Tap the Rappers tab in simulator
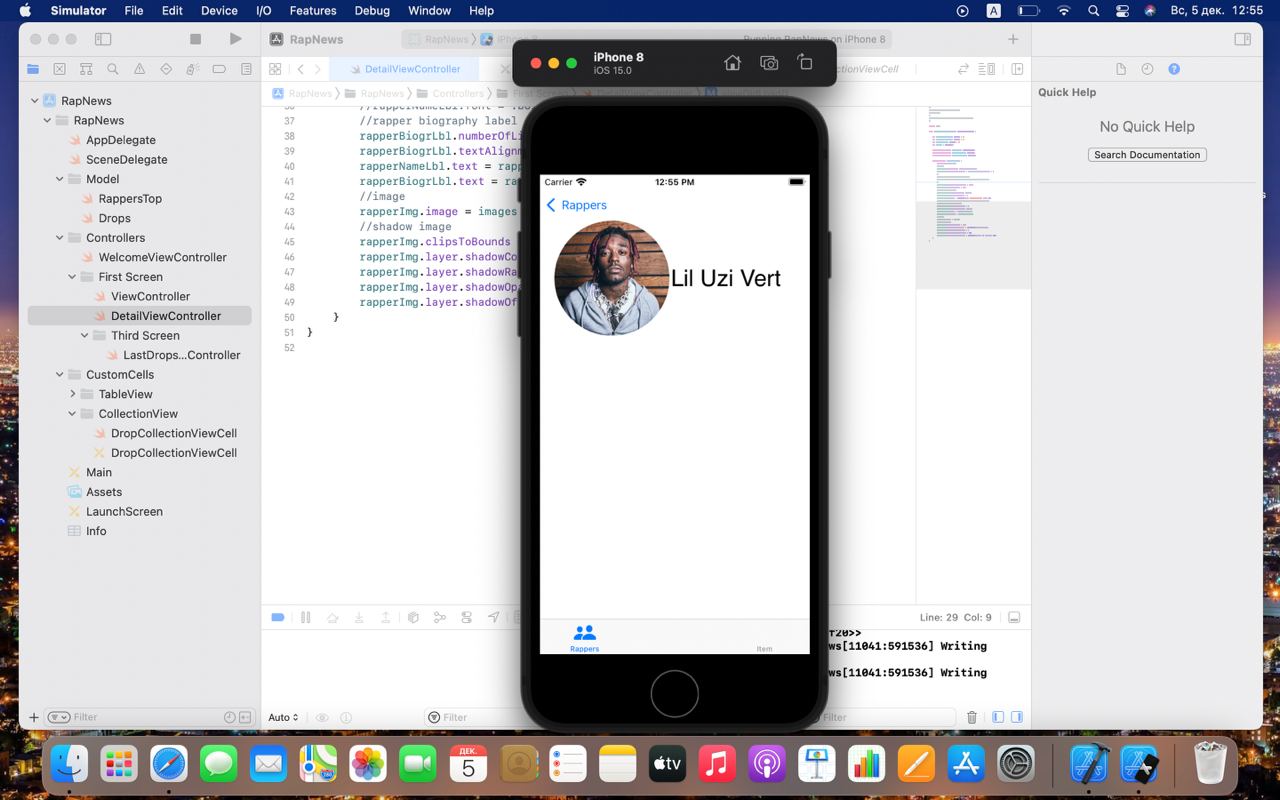The width and height of the screenshot is (1280, 800). pyautogui.click(x=585, y=637)
